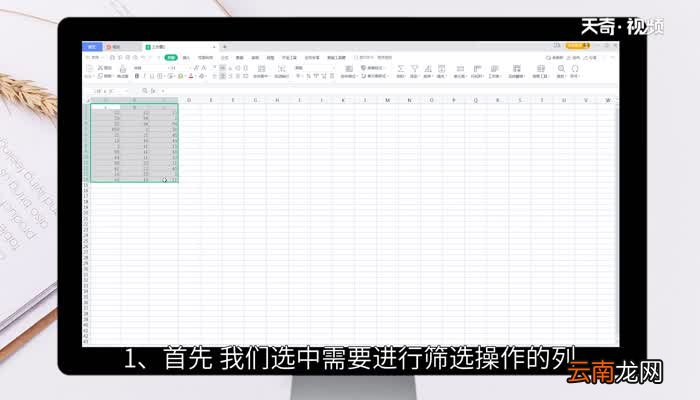
Task: Click the Paste clipboard icon
Action: point(89,68)
